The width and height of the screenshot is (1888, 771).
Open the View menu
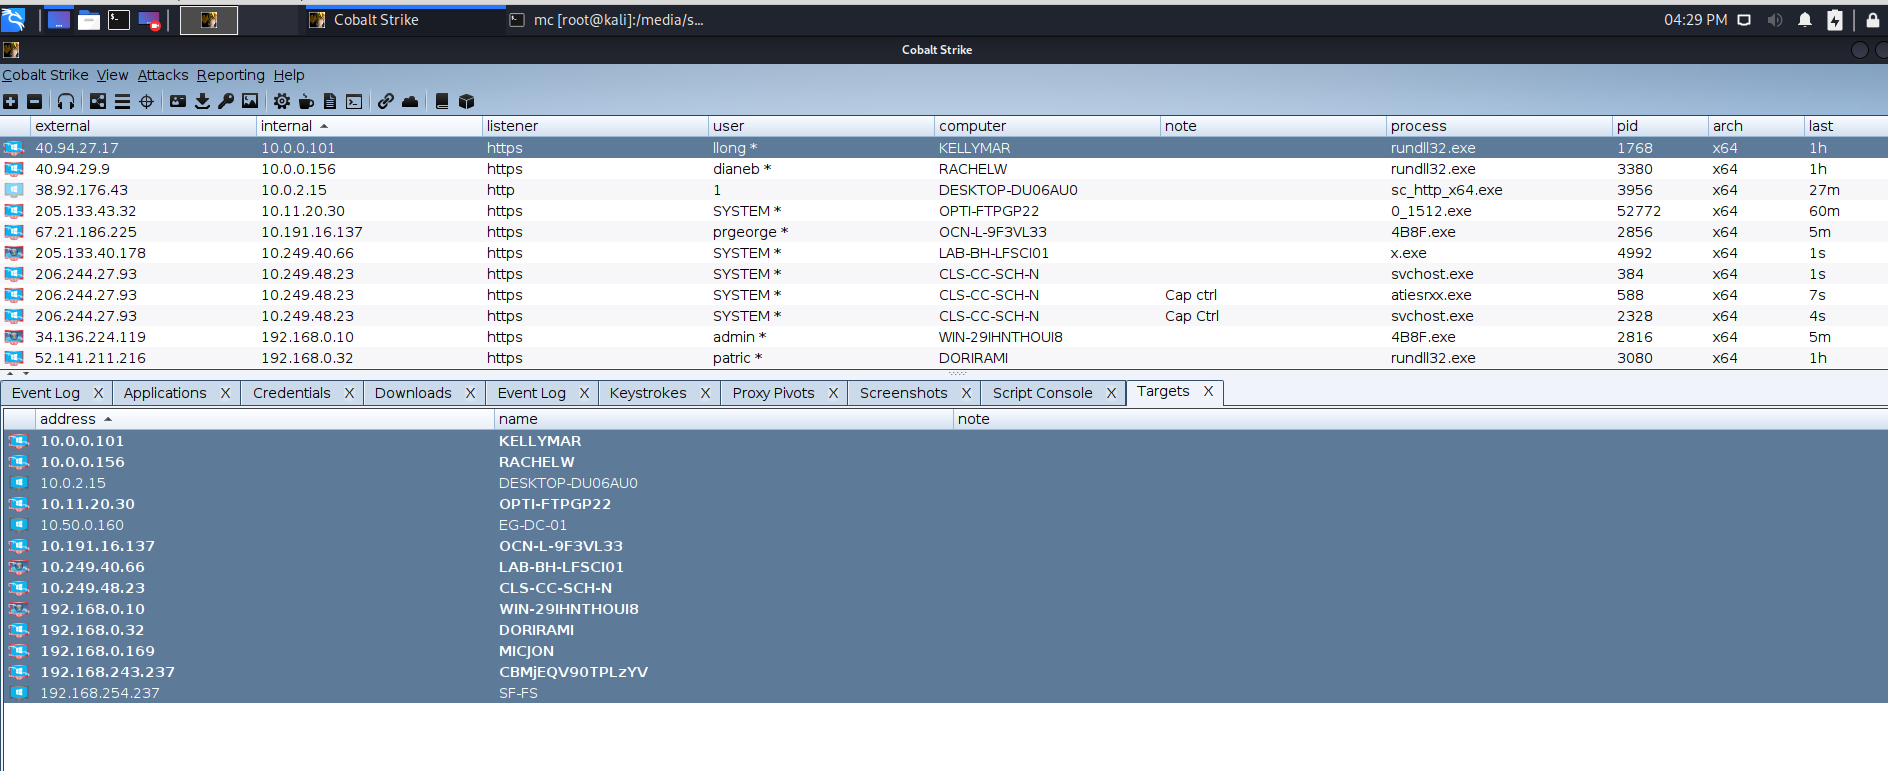click(112, 75)
